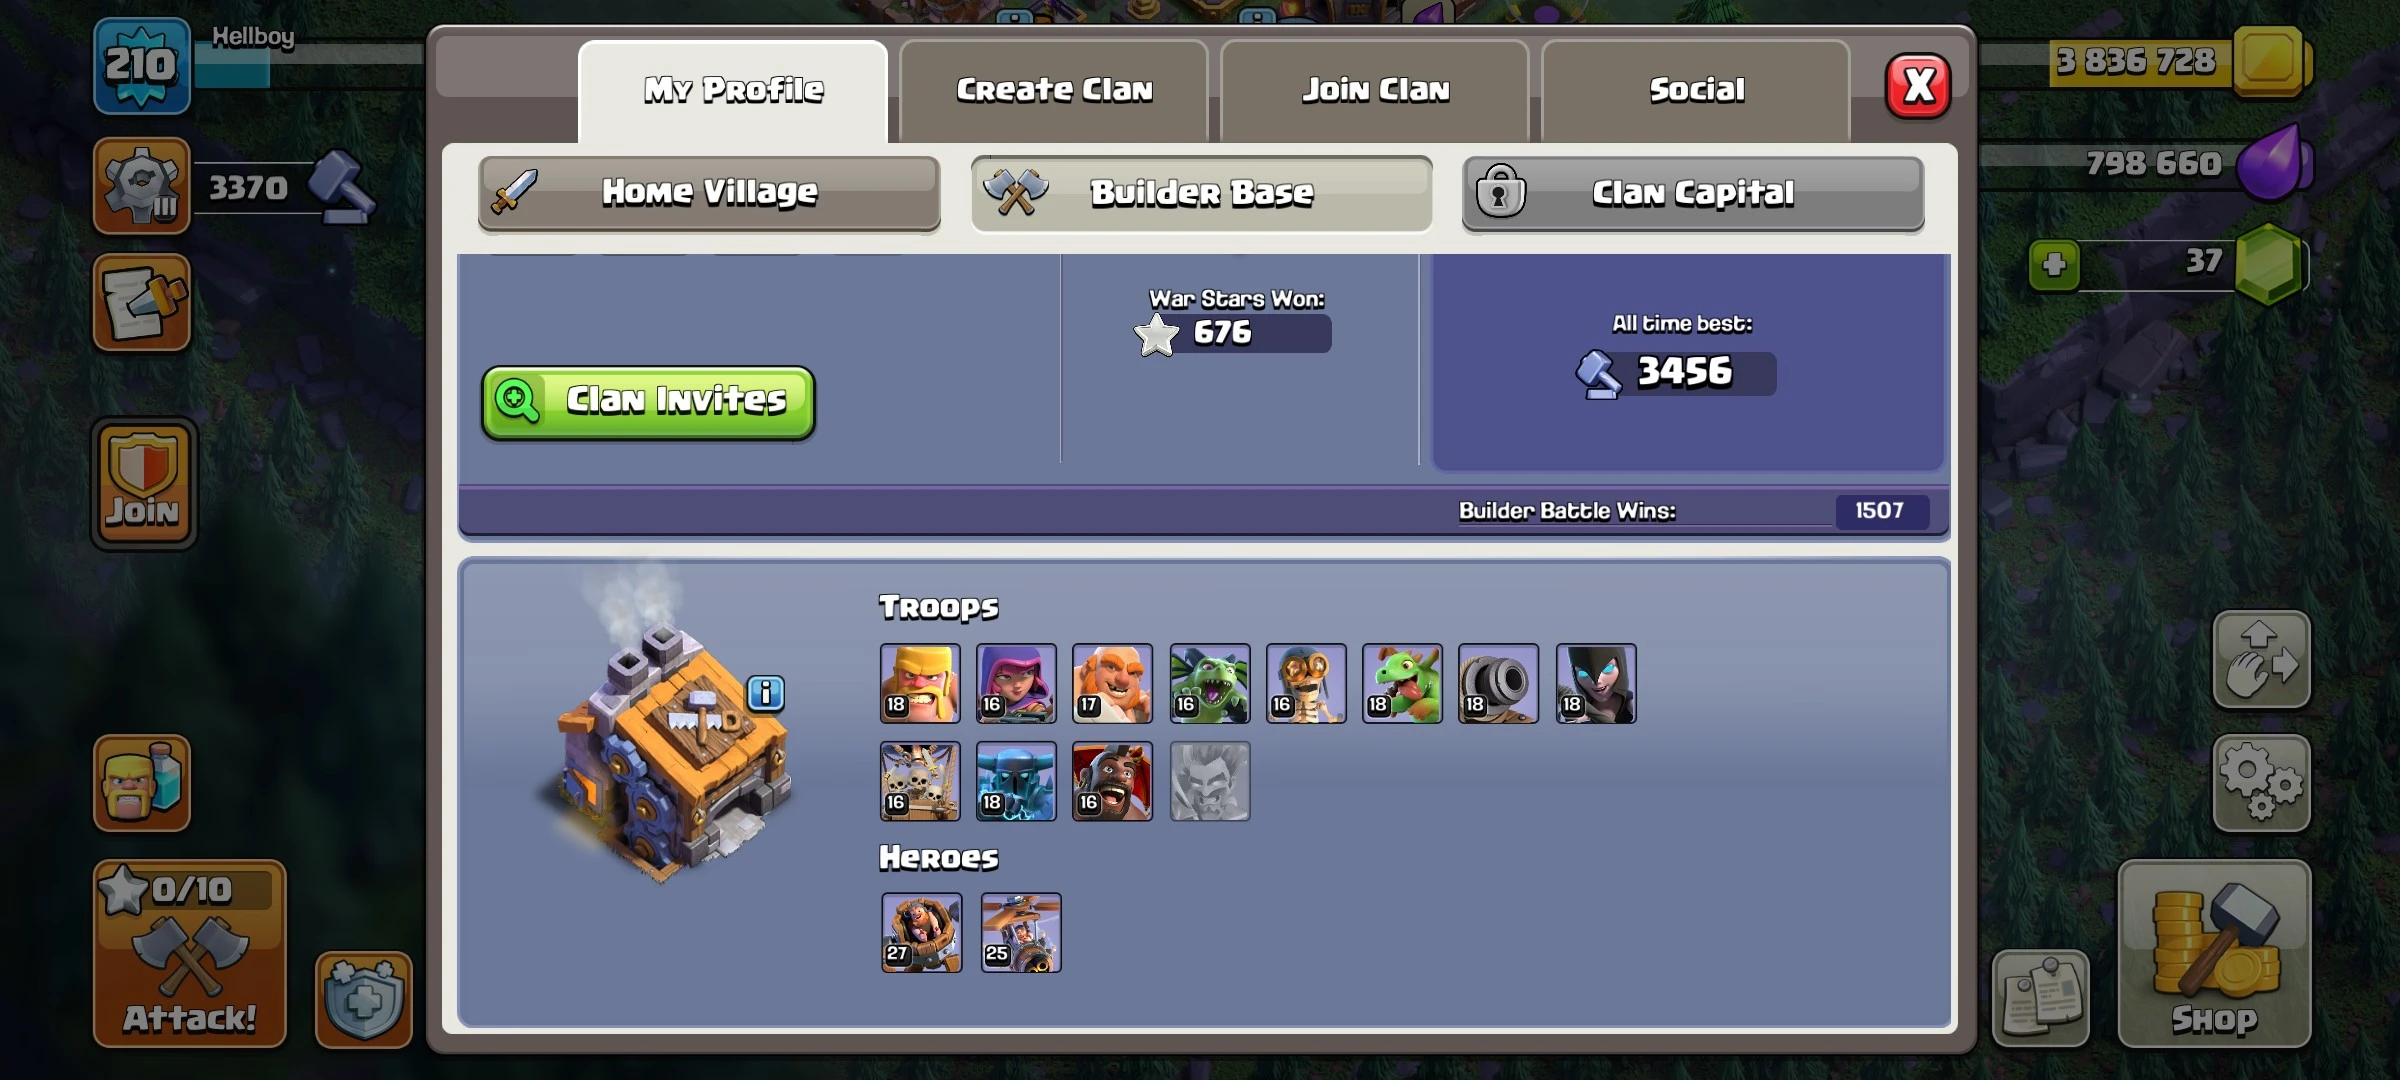Open the Shop with hammer and coins

(2214, 954)
